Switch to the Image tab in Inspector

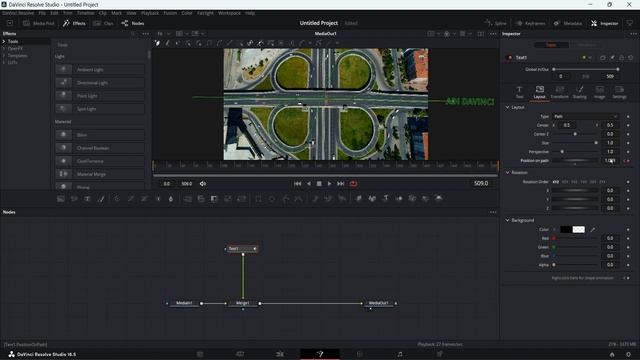pos(599,92)
